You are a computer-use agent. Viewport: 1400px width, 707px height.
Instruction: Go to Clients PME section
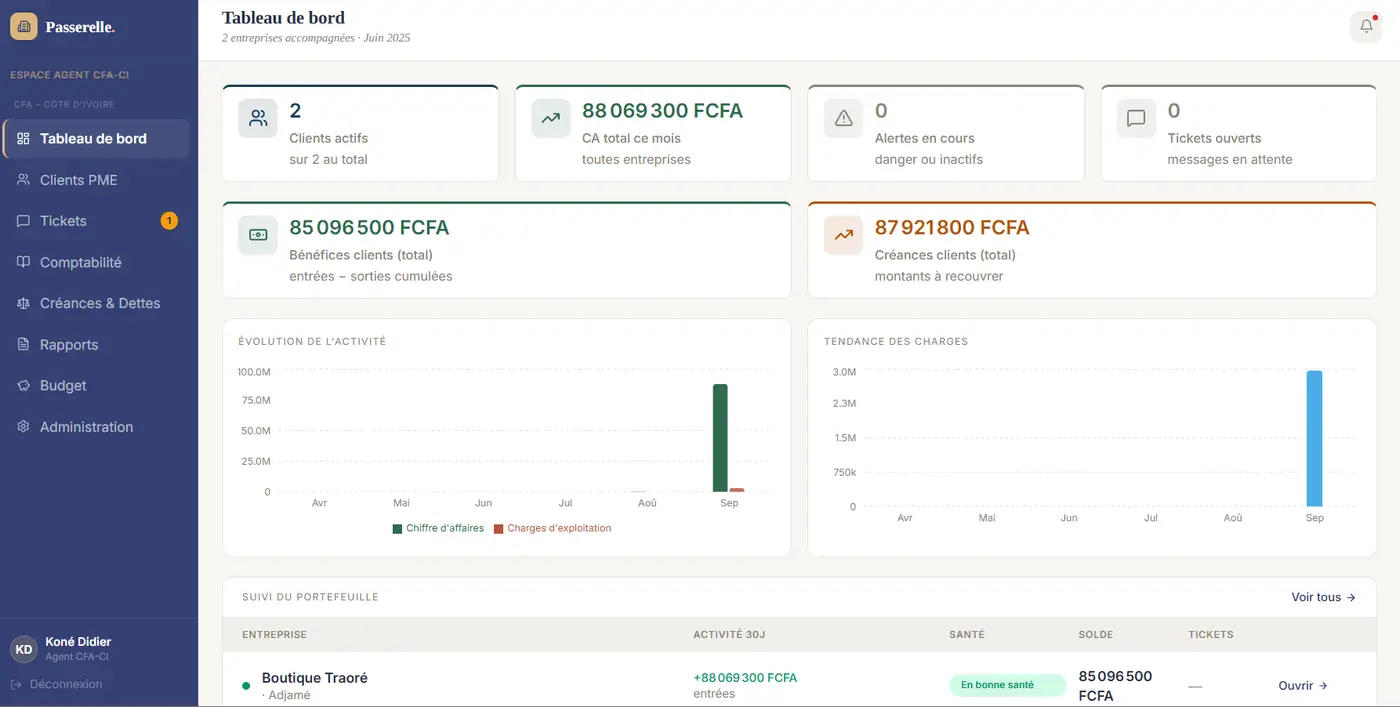(x=96, y=180)
